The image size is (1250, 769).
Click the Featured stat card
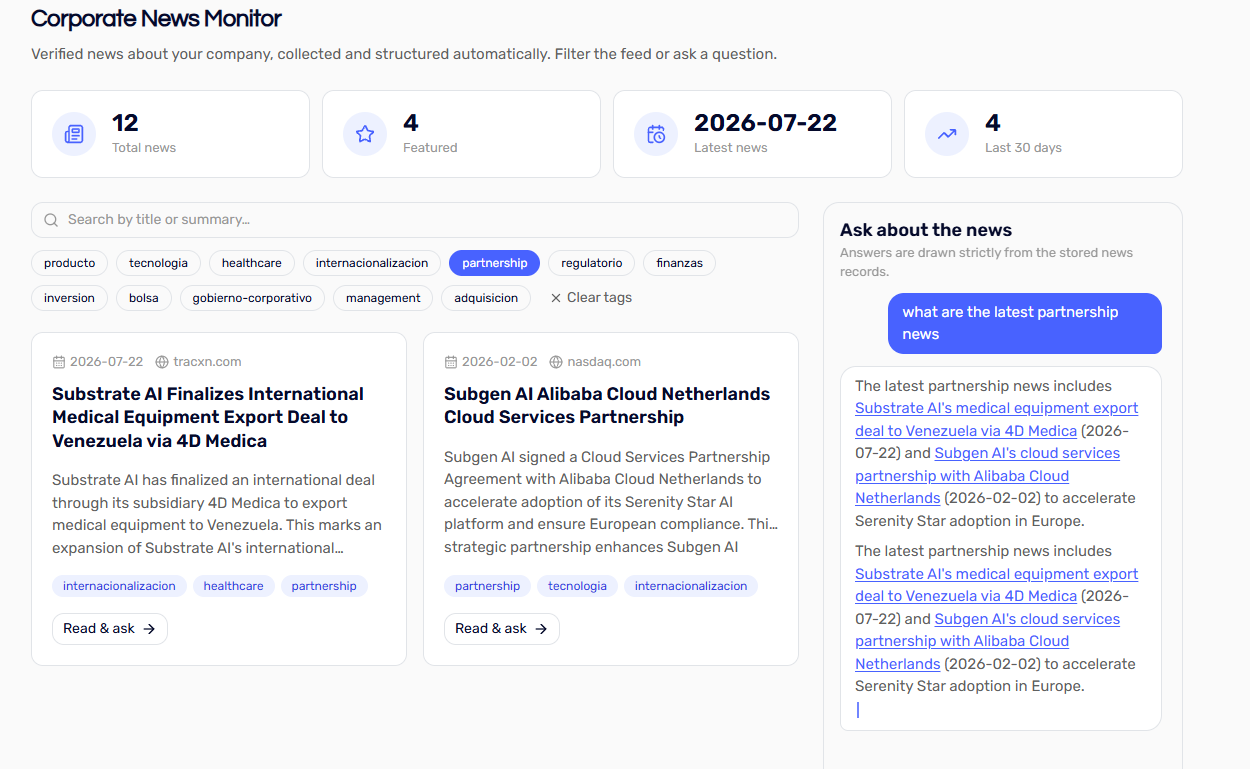(x=461, y=134)
